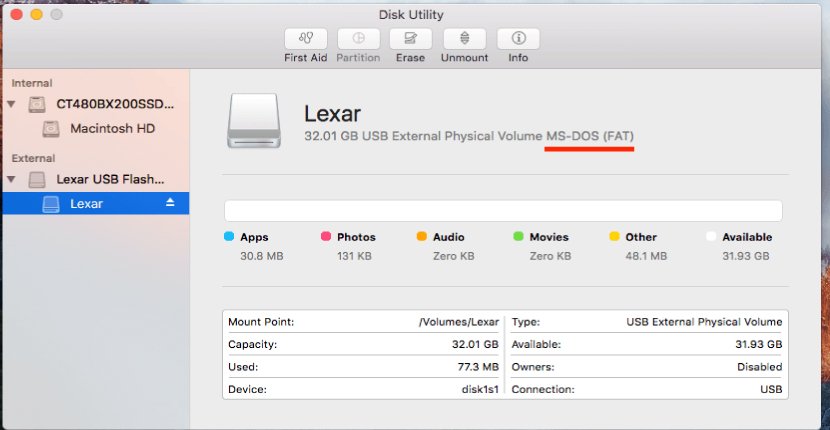This screenshot has width=830, height=430.
Task: Unmount the selected Lexar volume
Action: pyautogui.click(x=465, y=39)
